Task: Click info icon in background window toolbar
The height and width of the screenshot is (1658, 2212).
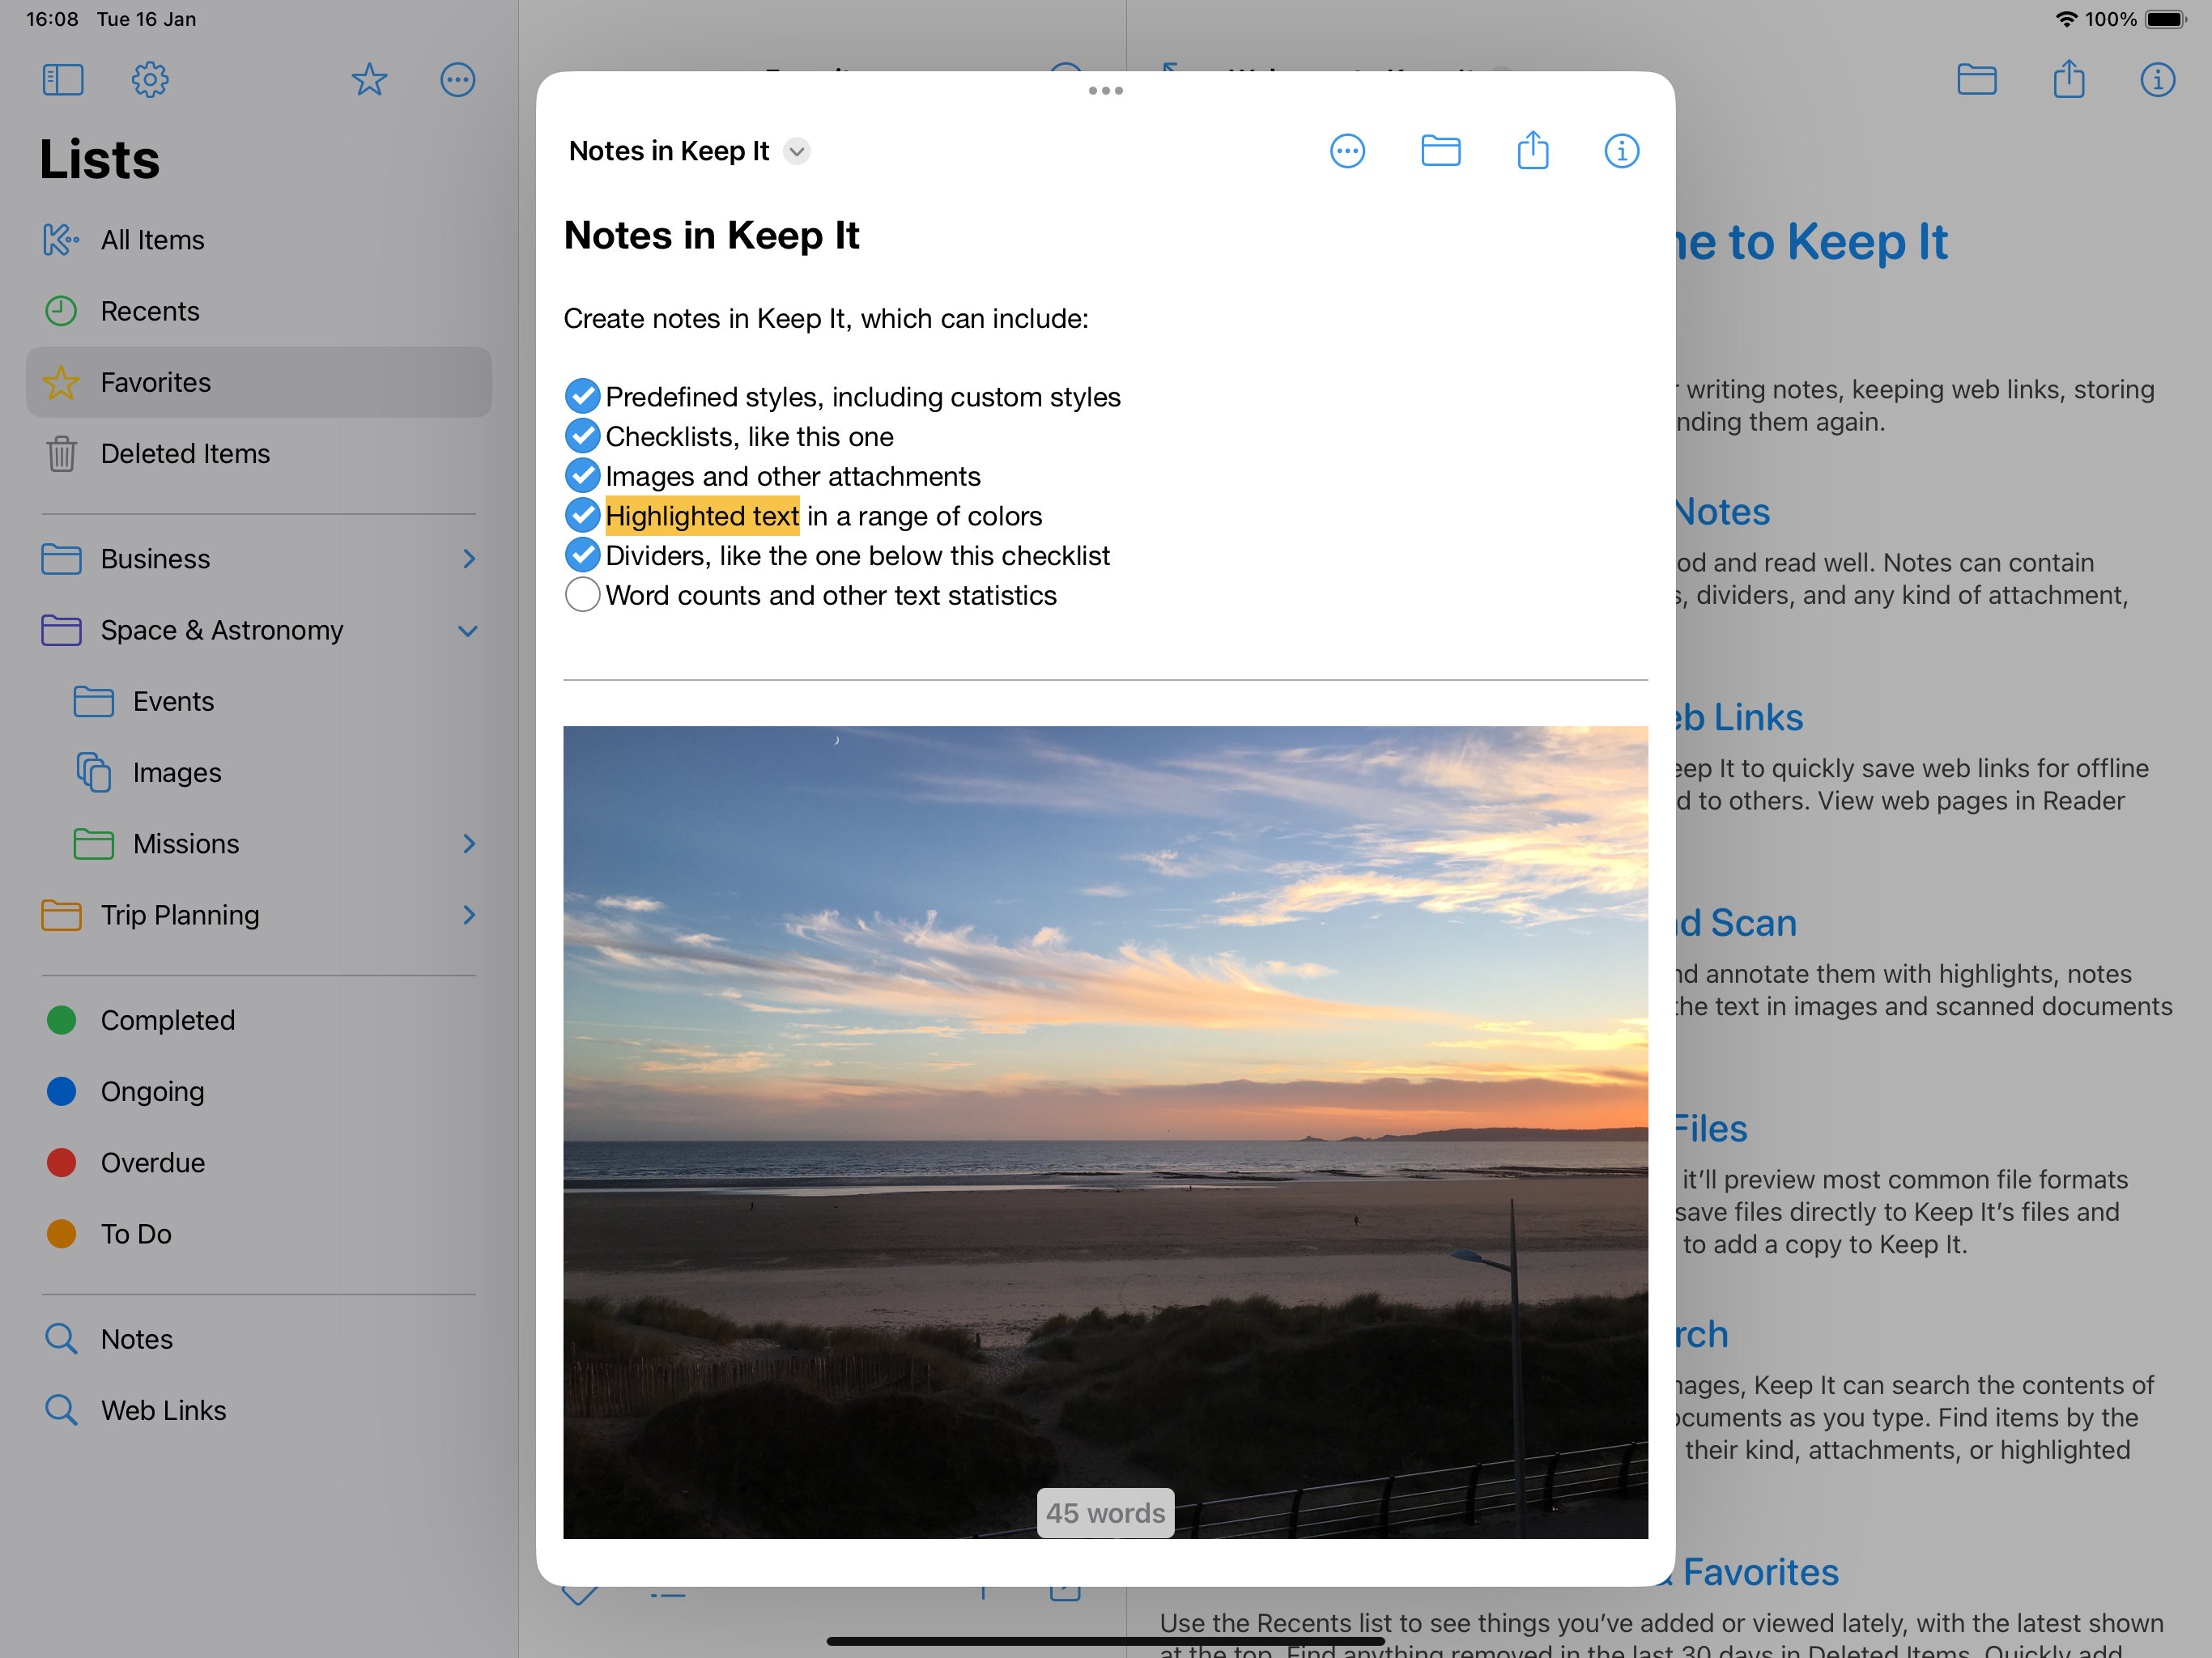Action: (2157, 79)
